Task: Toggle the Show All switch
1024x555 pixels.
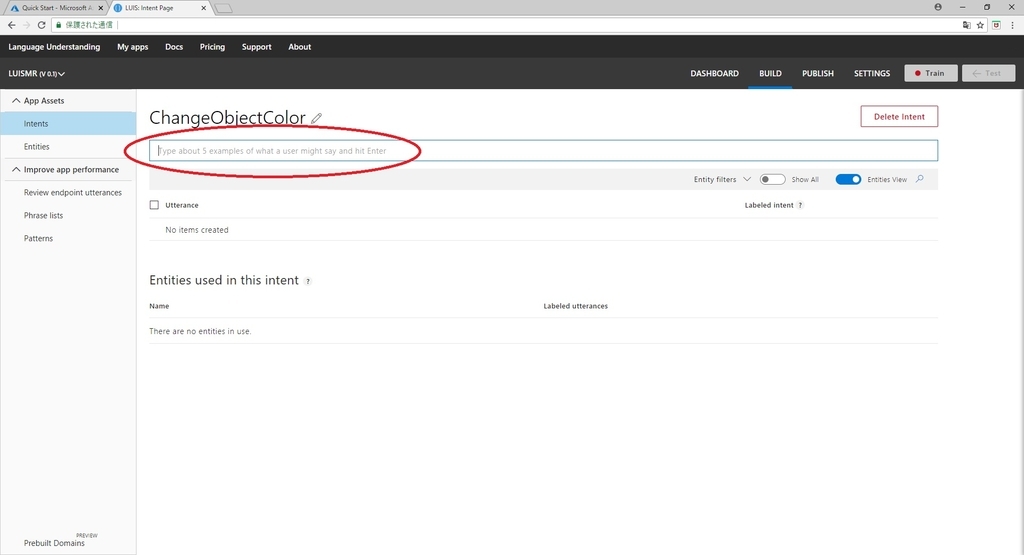Action: coord(772,179)
